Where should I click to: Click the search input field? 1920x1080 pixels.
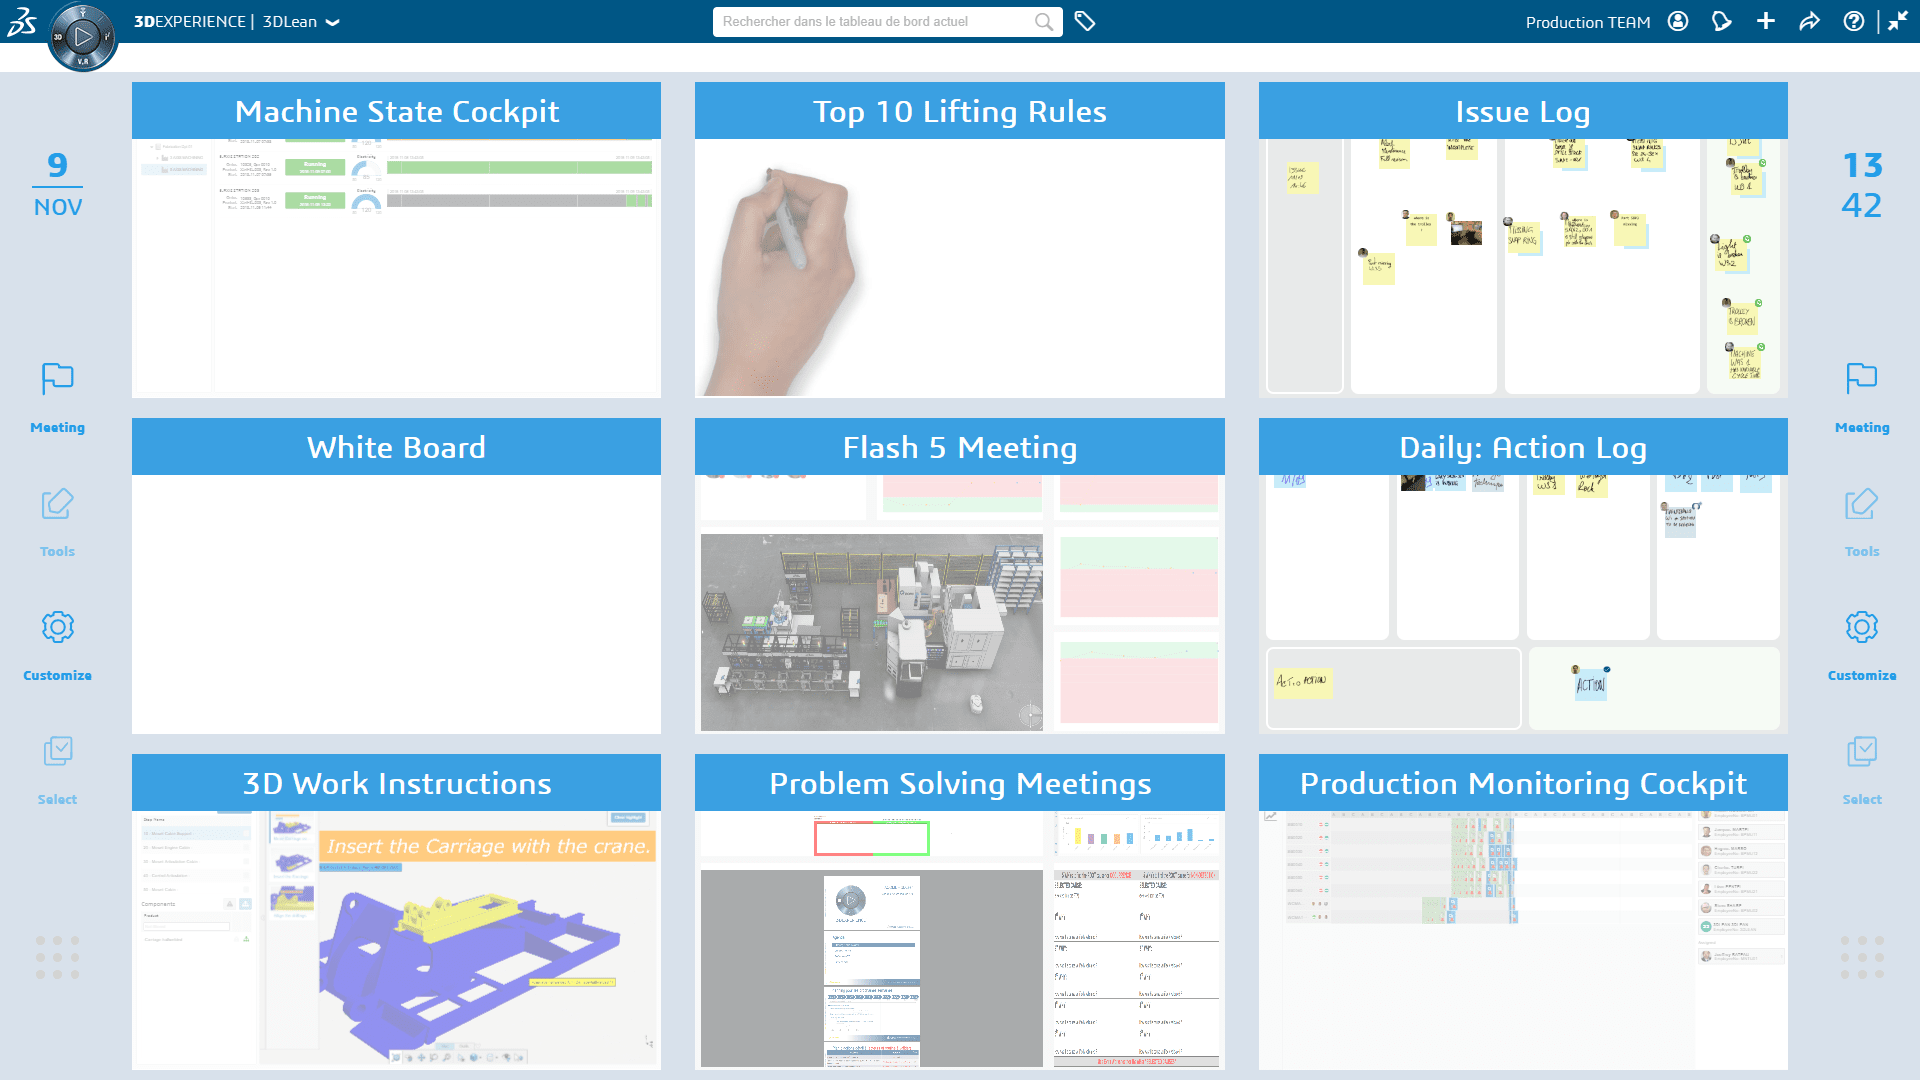pyautogui.click(x=884, y=21)
